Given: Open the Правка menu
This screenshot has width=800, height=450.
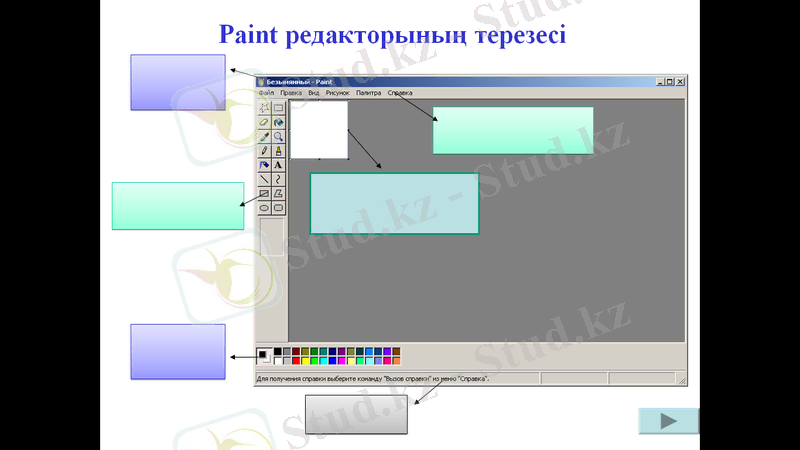Looking at the screenshot, I should tap(291, 92).
